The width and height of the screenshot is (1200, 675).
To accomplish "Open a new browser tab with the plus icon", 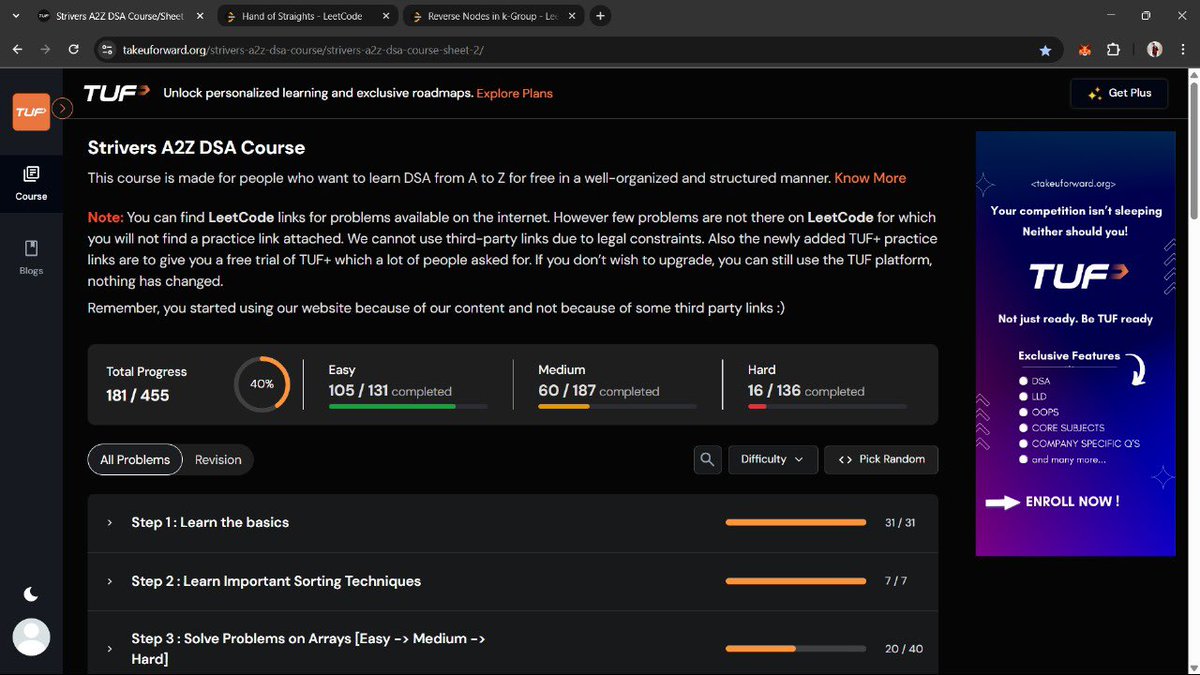I will click(600, 16).
